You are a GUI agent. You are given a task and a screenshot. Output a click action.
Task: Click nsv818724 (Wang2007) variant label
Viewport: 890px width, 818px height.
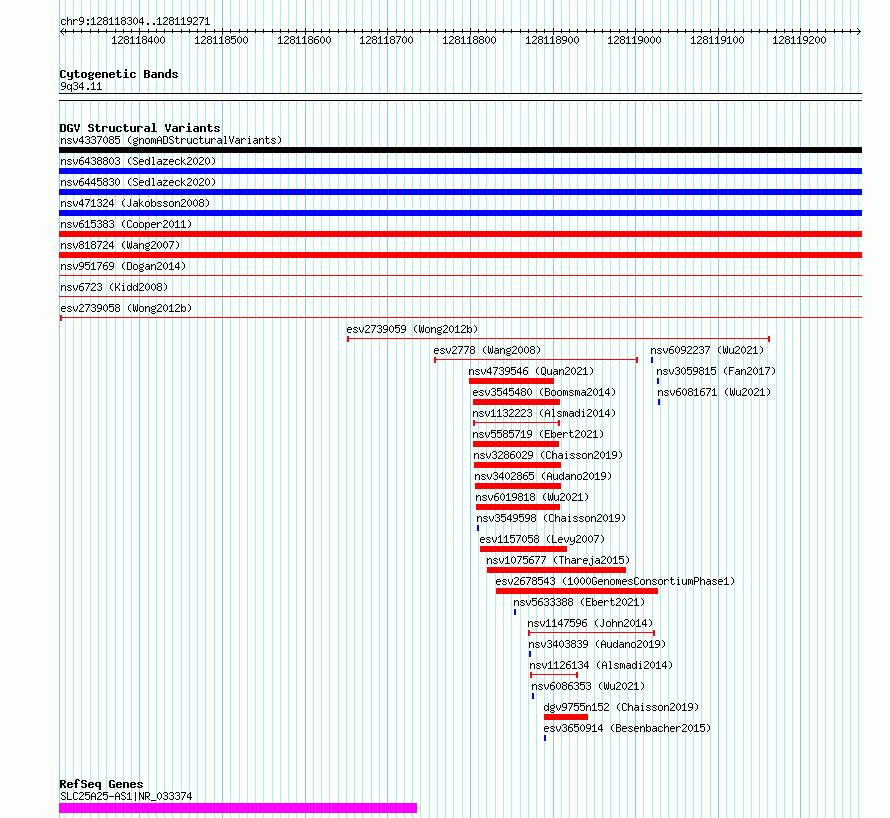pos(120,245)
